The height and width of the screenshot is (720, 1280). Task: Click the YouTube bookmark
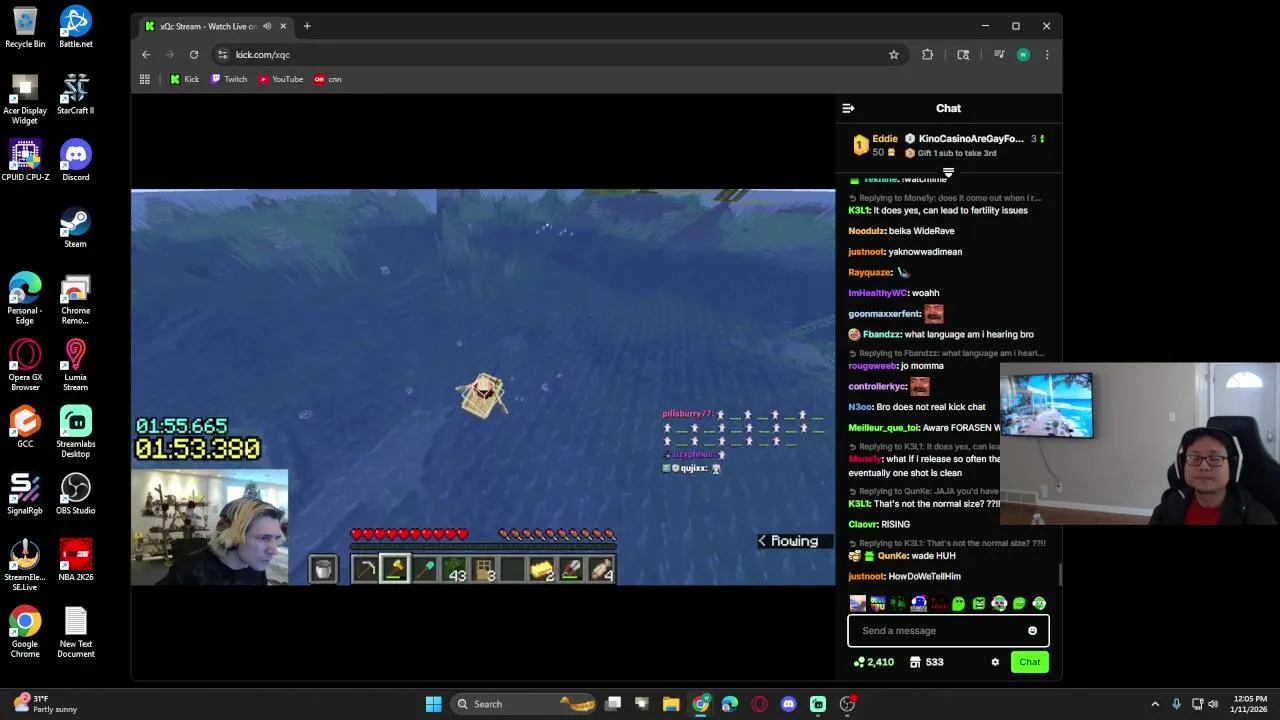click(281, 79)
